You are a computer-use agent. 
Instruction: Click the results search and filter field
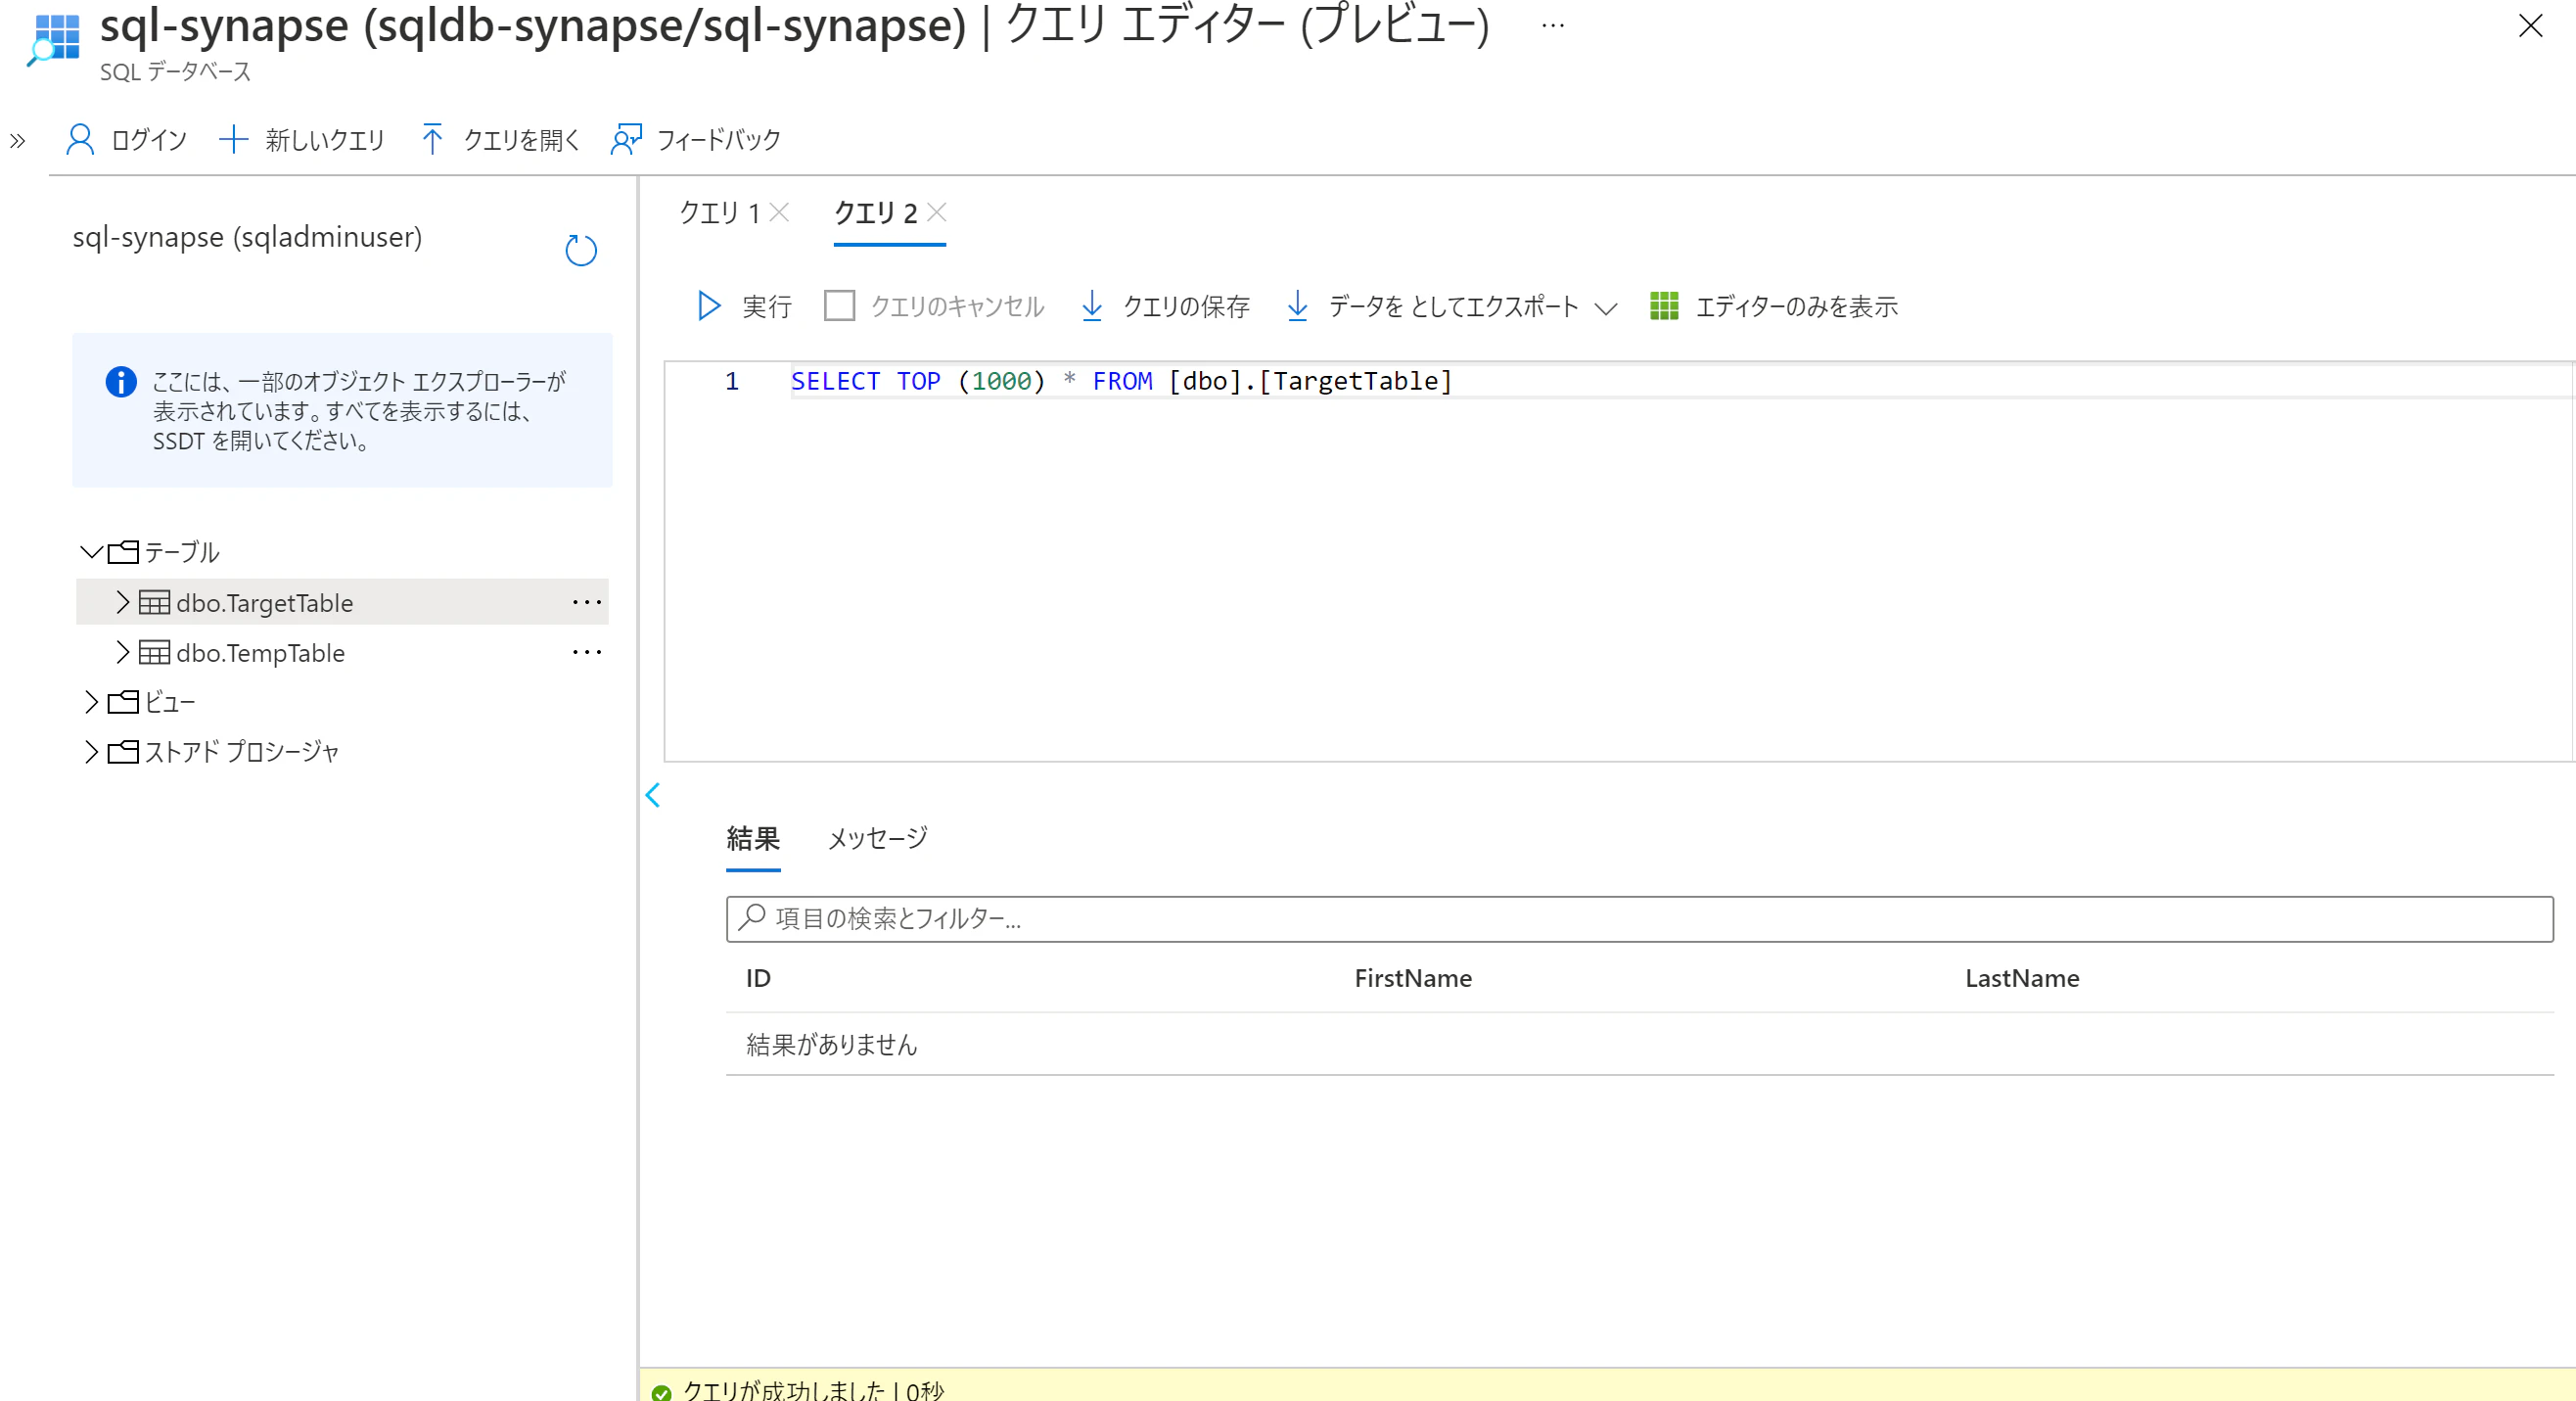[1639, 919]
